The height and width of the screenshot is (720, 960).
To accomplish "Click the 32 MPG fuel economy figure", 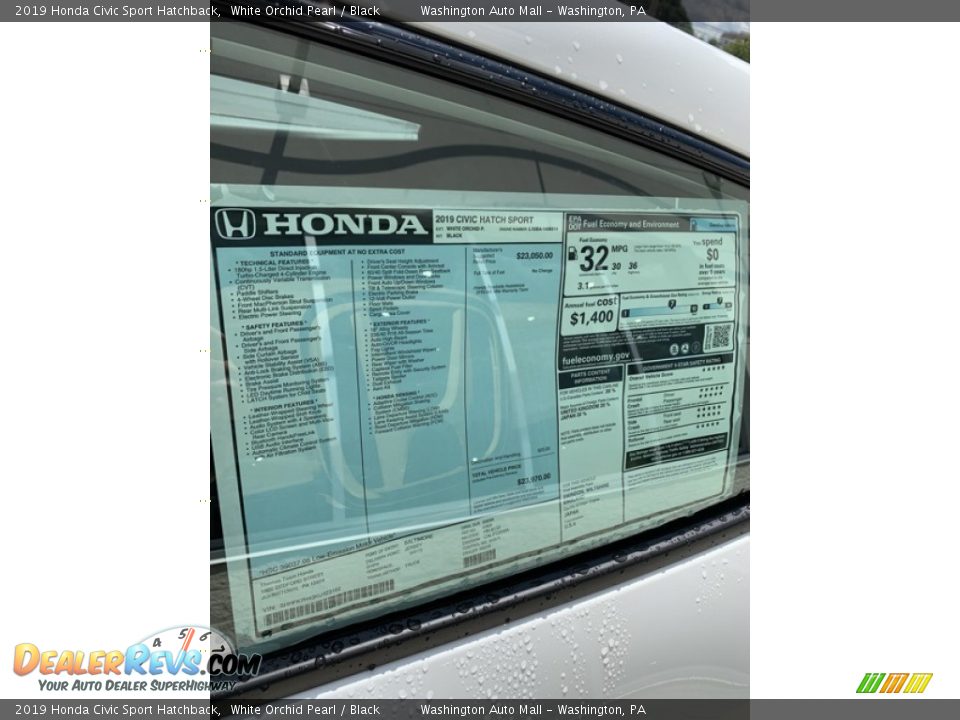I will pyautogui.click(x=594, y=258).
